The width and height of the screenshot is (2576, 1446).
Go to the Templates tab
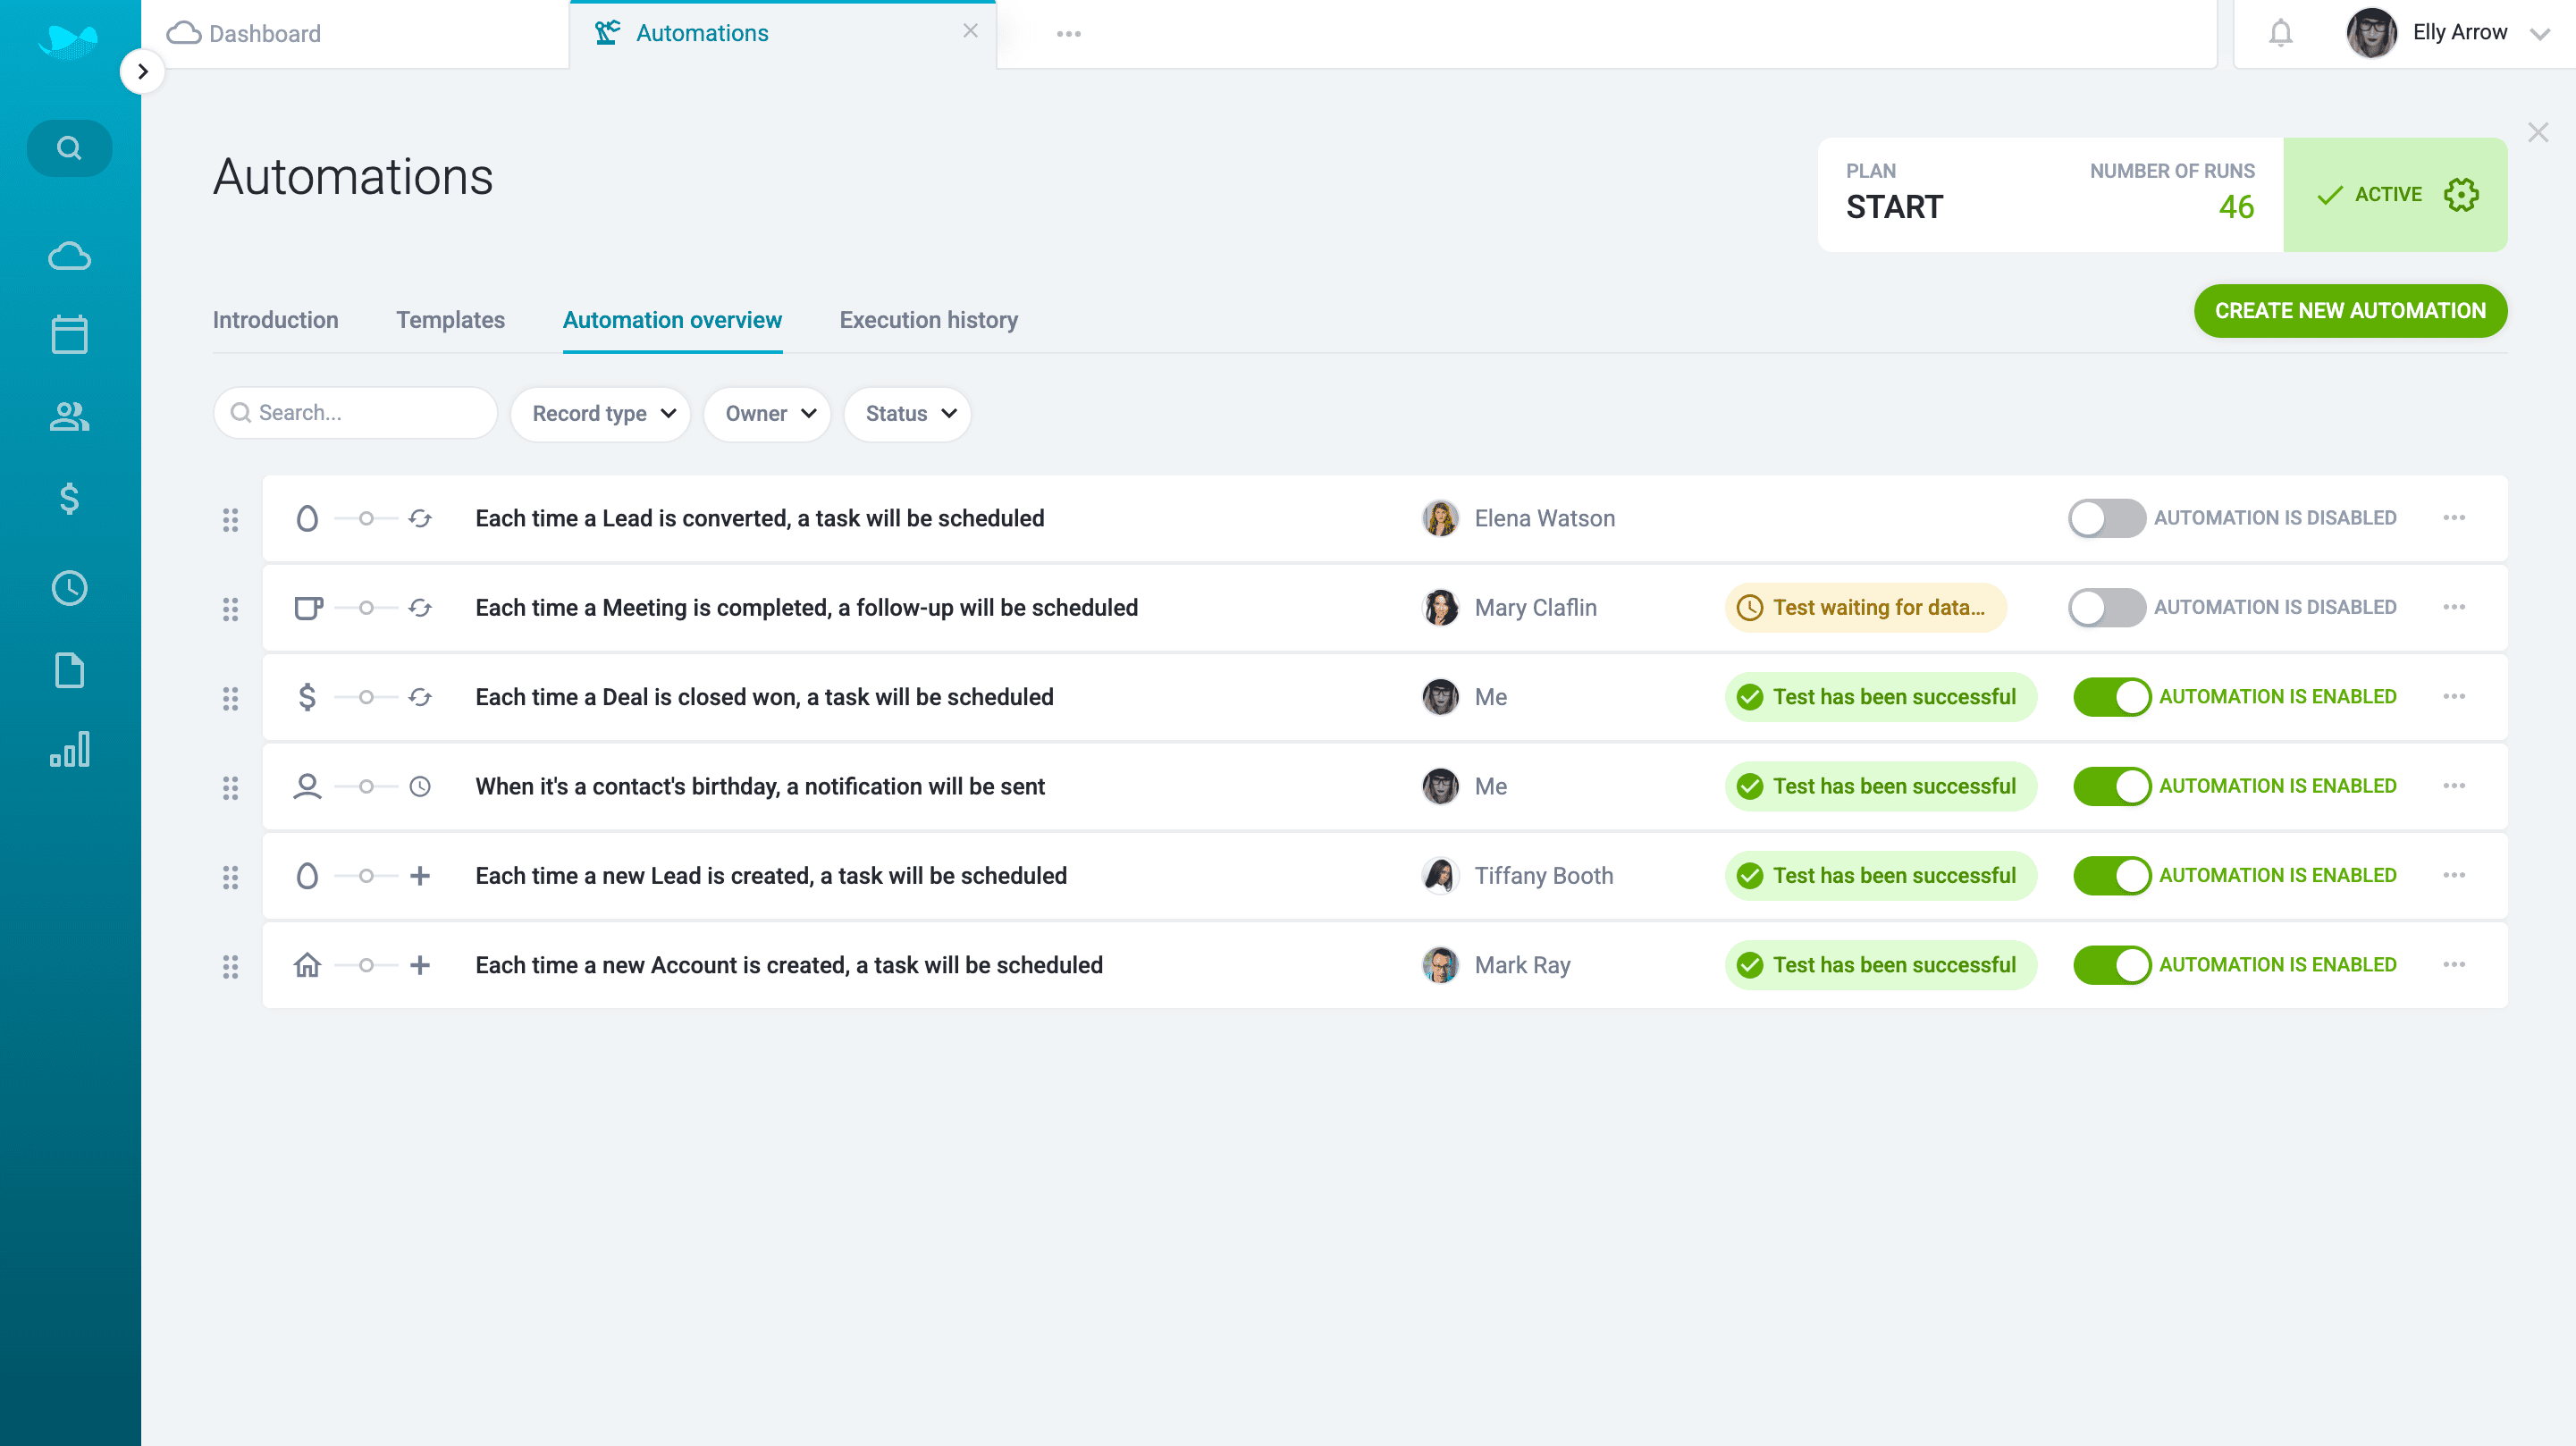coord(450,320)
